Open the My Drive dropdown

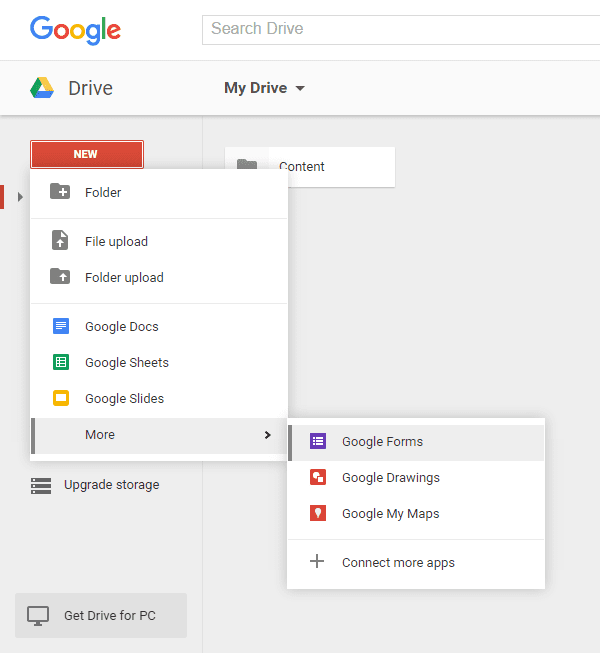tap(264, 88)
